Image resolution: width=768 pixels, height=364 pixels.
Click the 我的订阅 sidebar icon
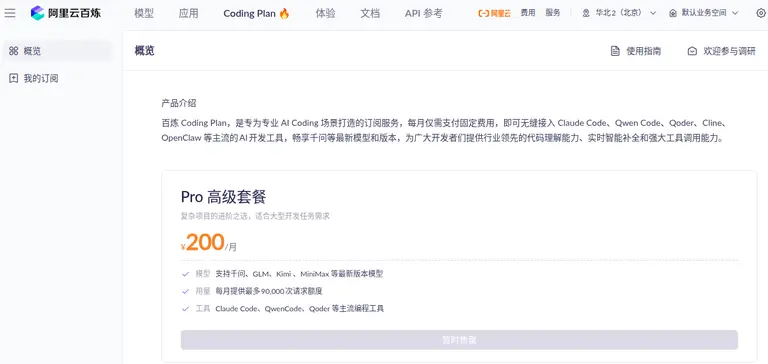(14, 78)
